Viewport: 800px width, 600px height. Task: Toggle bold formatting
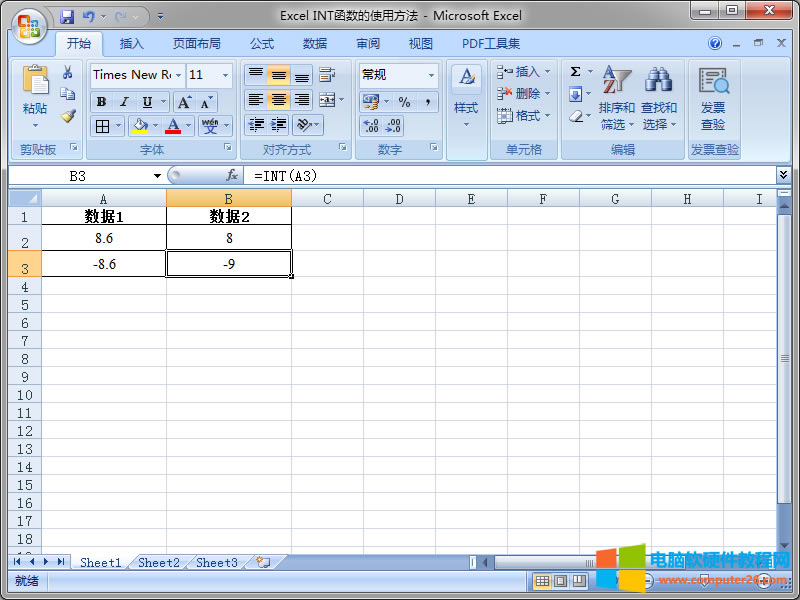[x=101, y=102]
